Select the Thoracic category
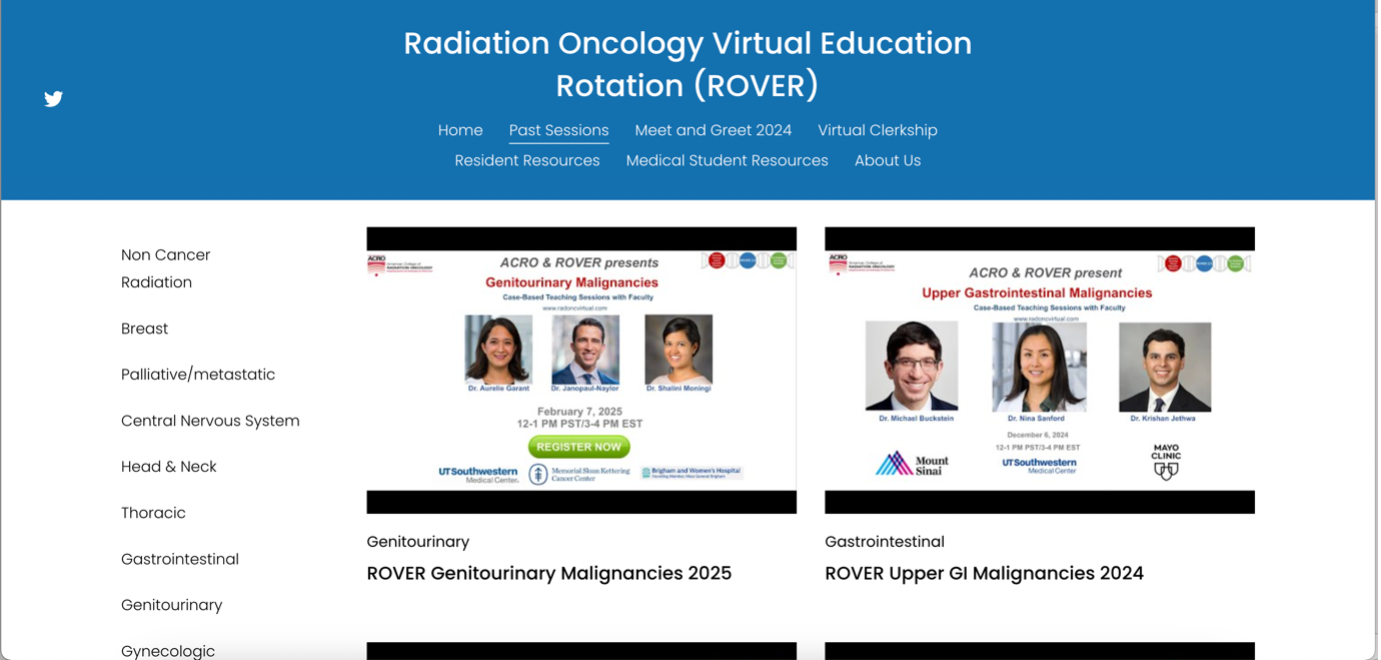The image size is (1381, 660). tap(153, 513)
